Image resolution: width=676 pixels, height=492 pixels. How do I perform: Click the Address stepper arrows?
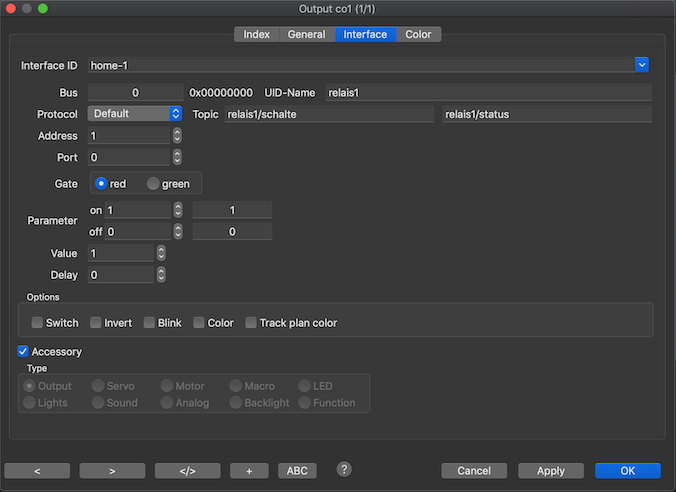(177, 135)
